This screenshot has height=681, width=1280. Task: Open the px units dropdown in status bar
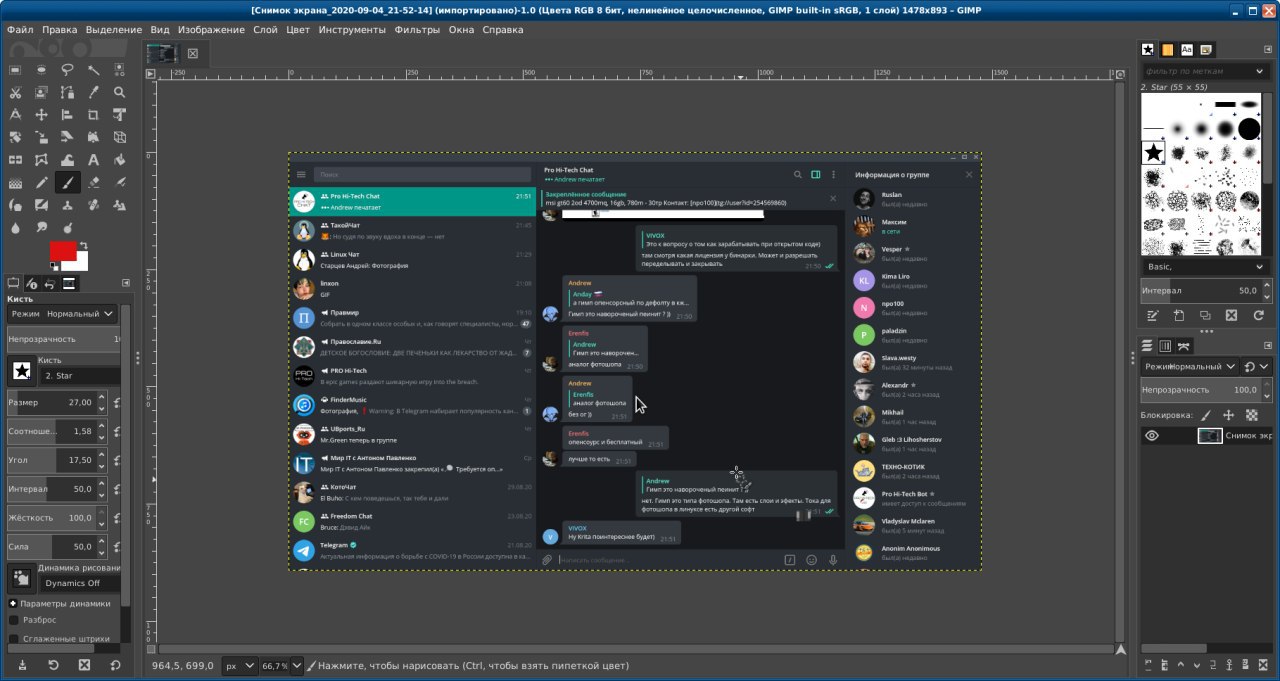coord(238,665)
